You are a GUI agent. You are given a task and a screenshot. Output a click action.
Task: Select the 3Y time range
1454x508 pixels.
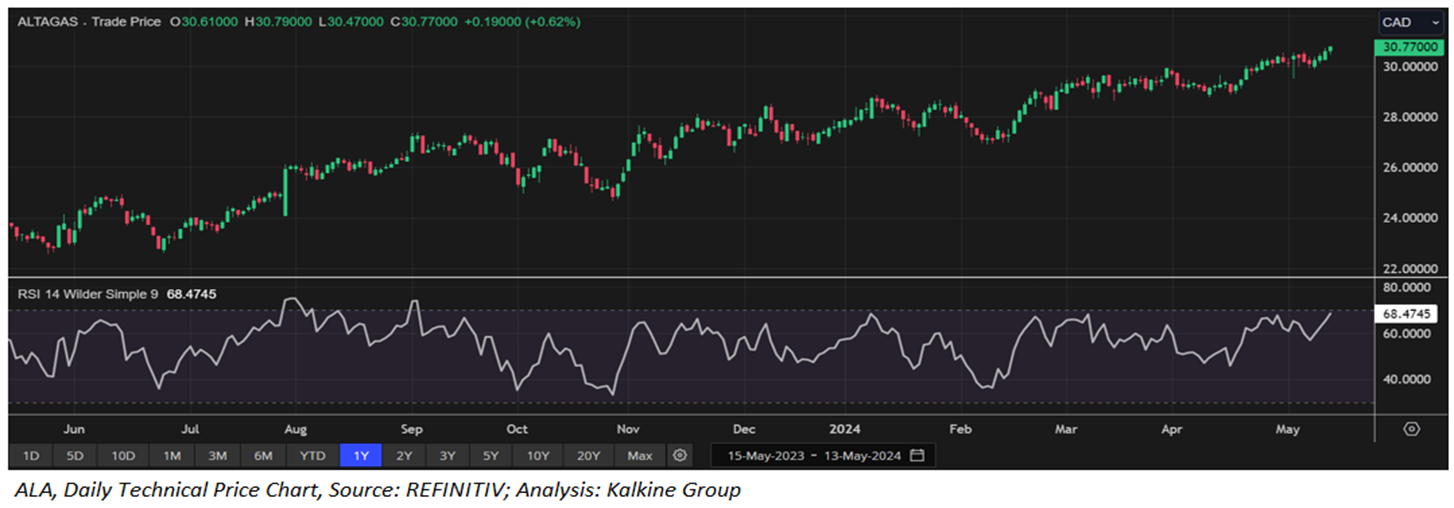447,456
